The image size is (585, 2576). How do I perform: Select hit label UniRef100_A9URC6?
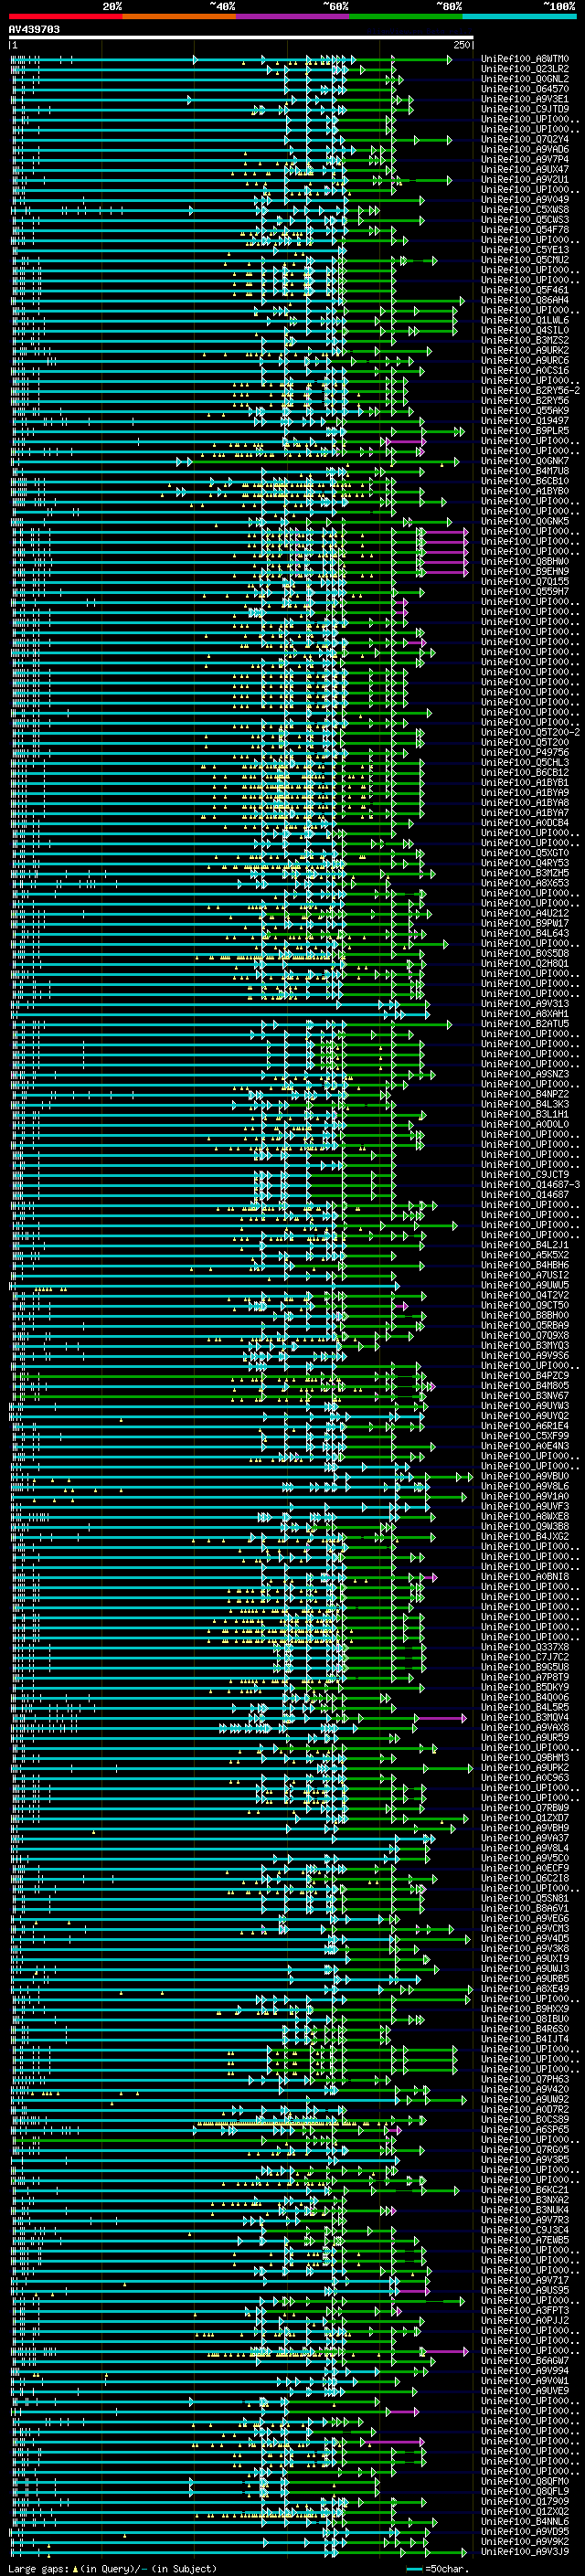coord(525,360)
